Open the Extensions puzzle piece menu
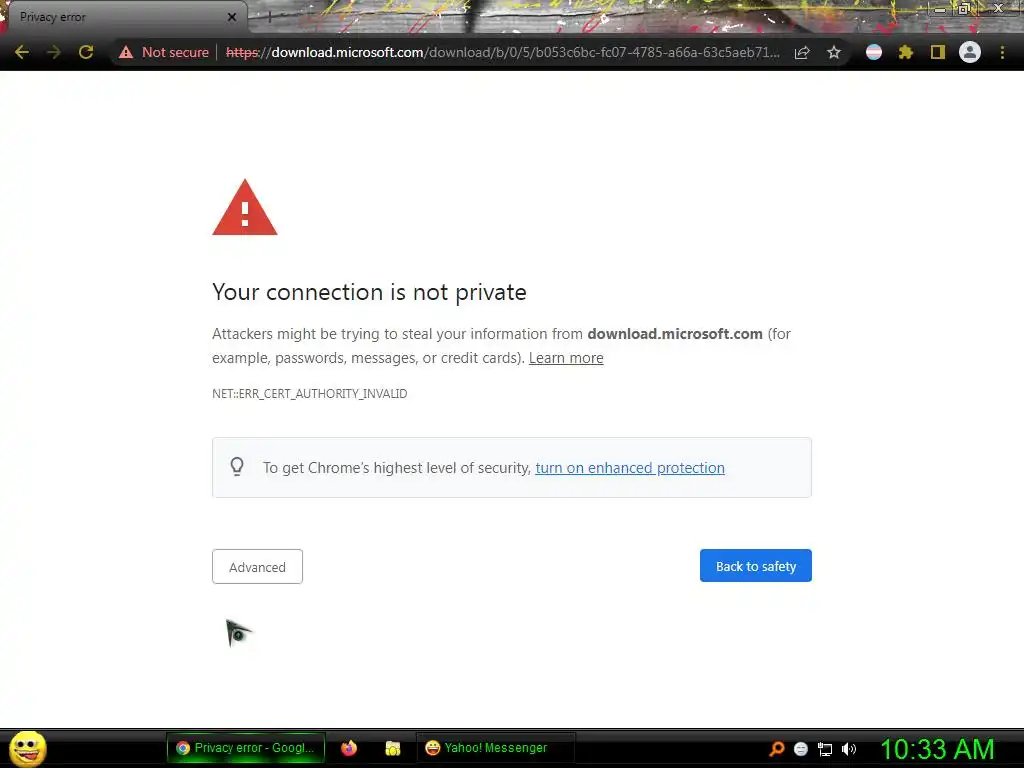 click(905, 52)
